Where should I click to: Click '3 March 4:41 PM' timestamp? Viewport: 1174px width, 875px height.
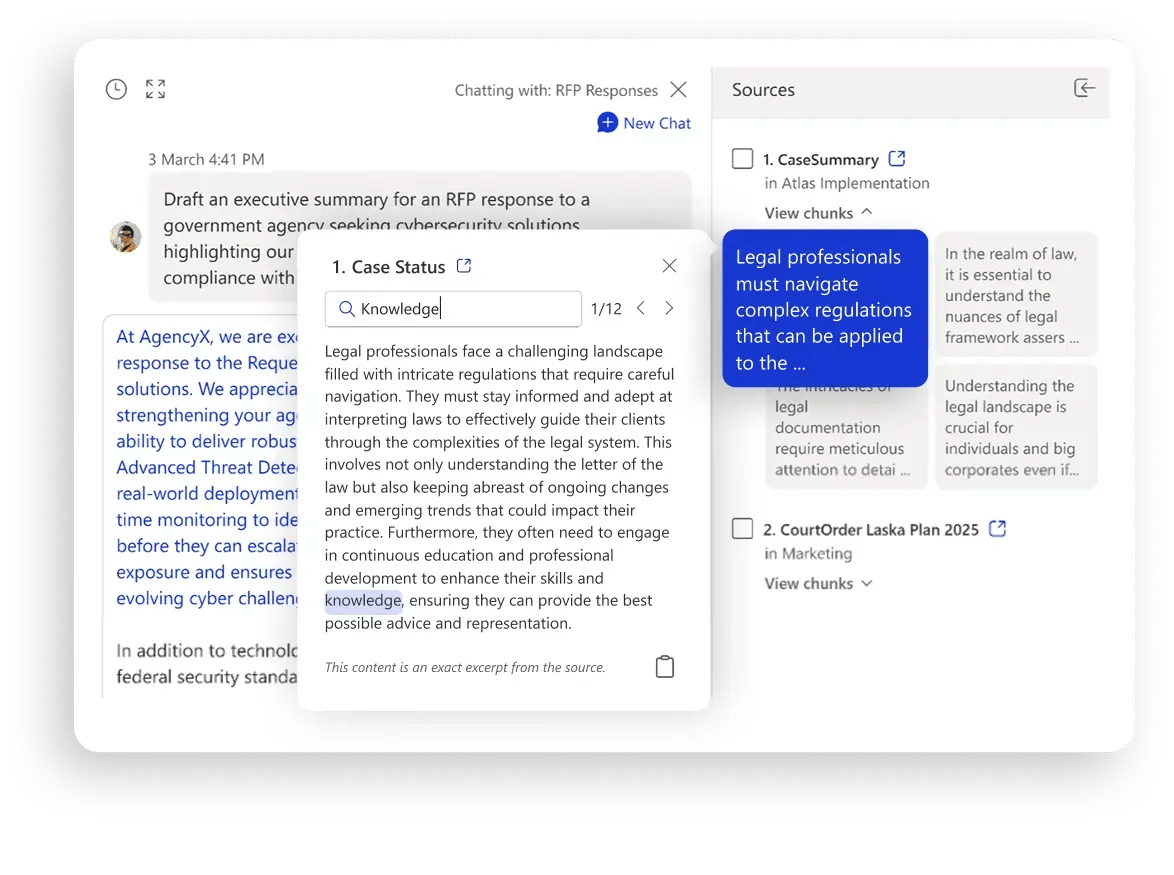(206, 159)
